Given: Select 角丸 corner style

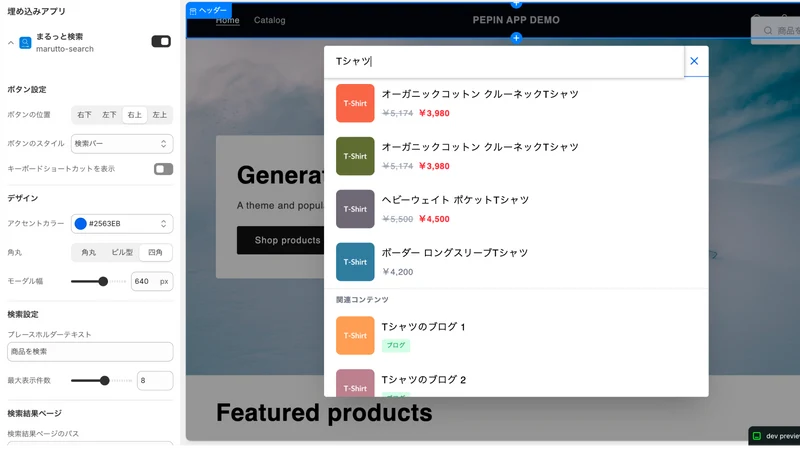Looking at the screenshot, I should tap(89, 253).
